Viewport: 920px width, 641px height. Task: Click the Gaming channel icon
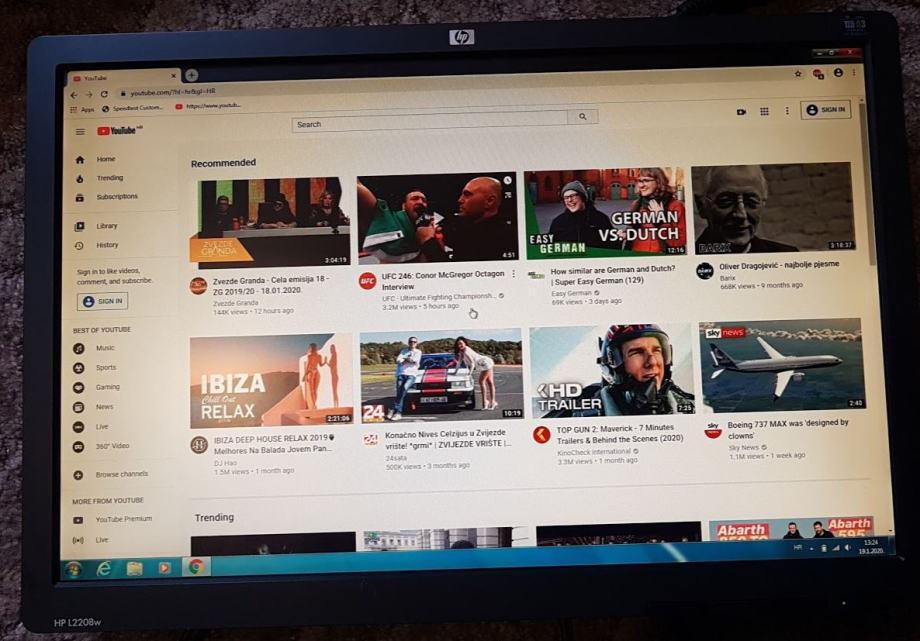tap(79, 387)
